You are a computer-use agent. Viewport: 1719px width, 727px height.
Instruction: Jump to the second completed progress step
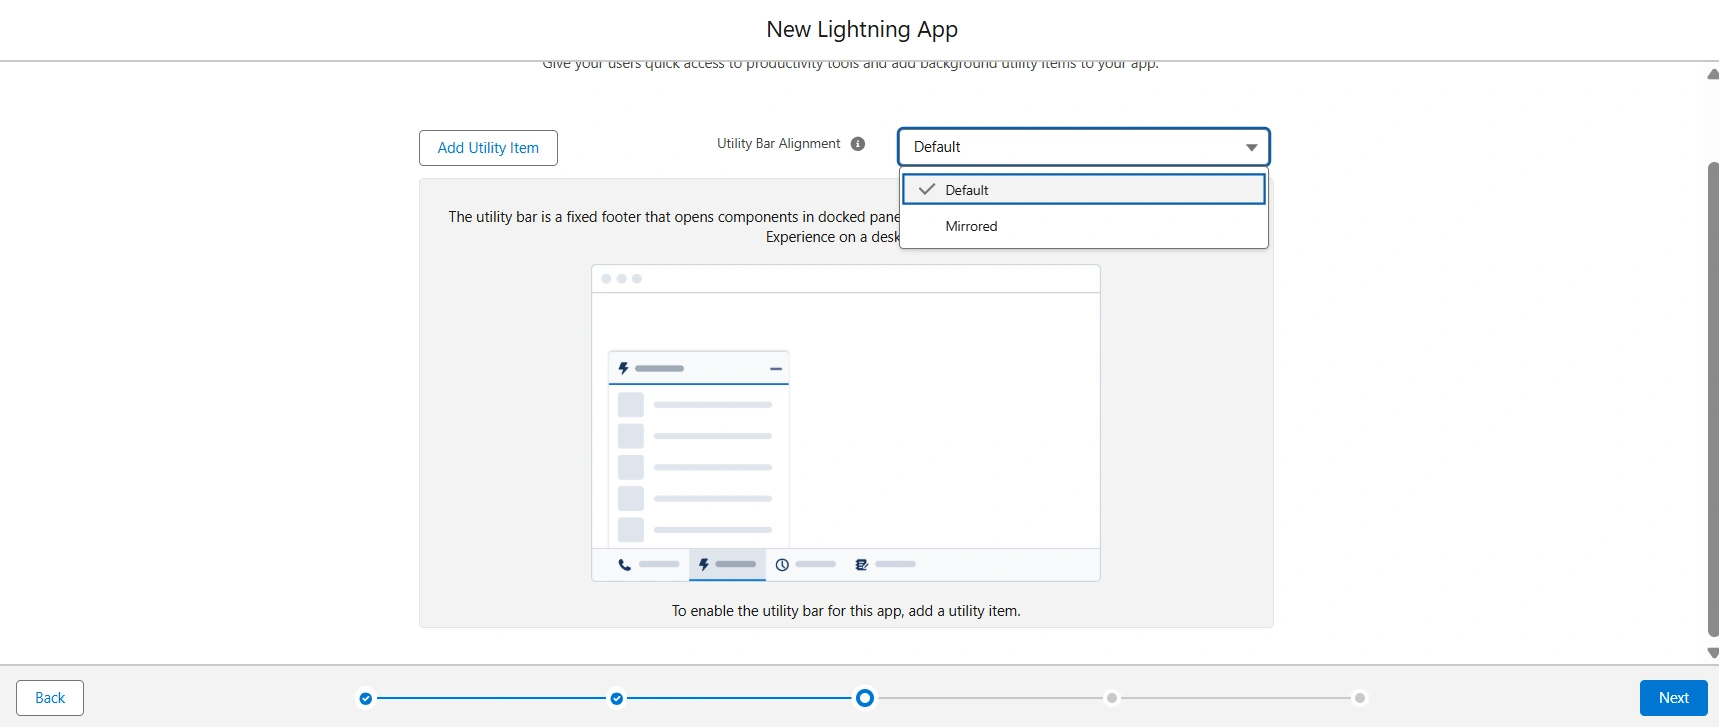point(617,698)
